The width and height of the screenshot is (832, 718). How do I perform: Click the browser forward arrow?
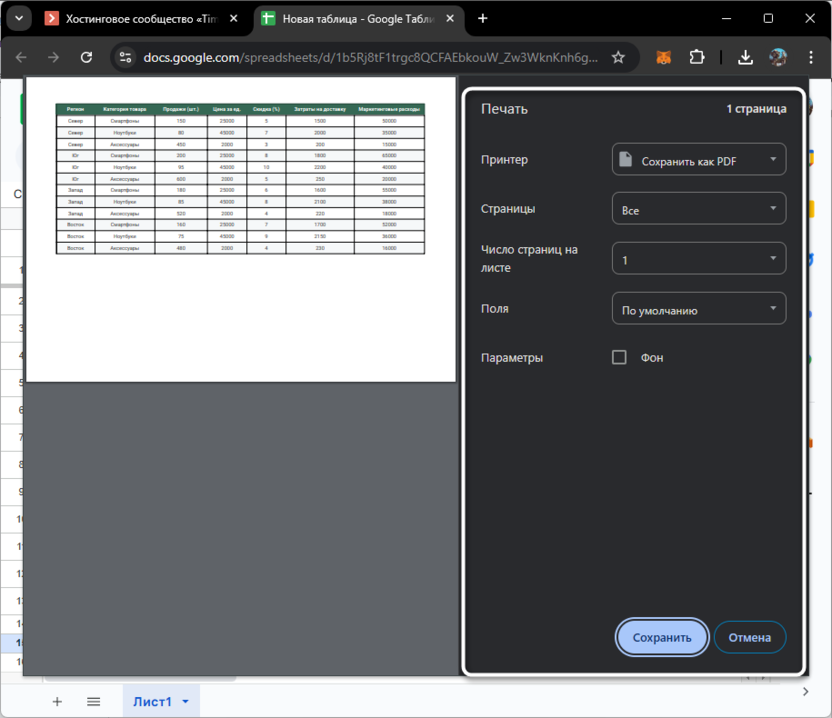pos(54,57)
